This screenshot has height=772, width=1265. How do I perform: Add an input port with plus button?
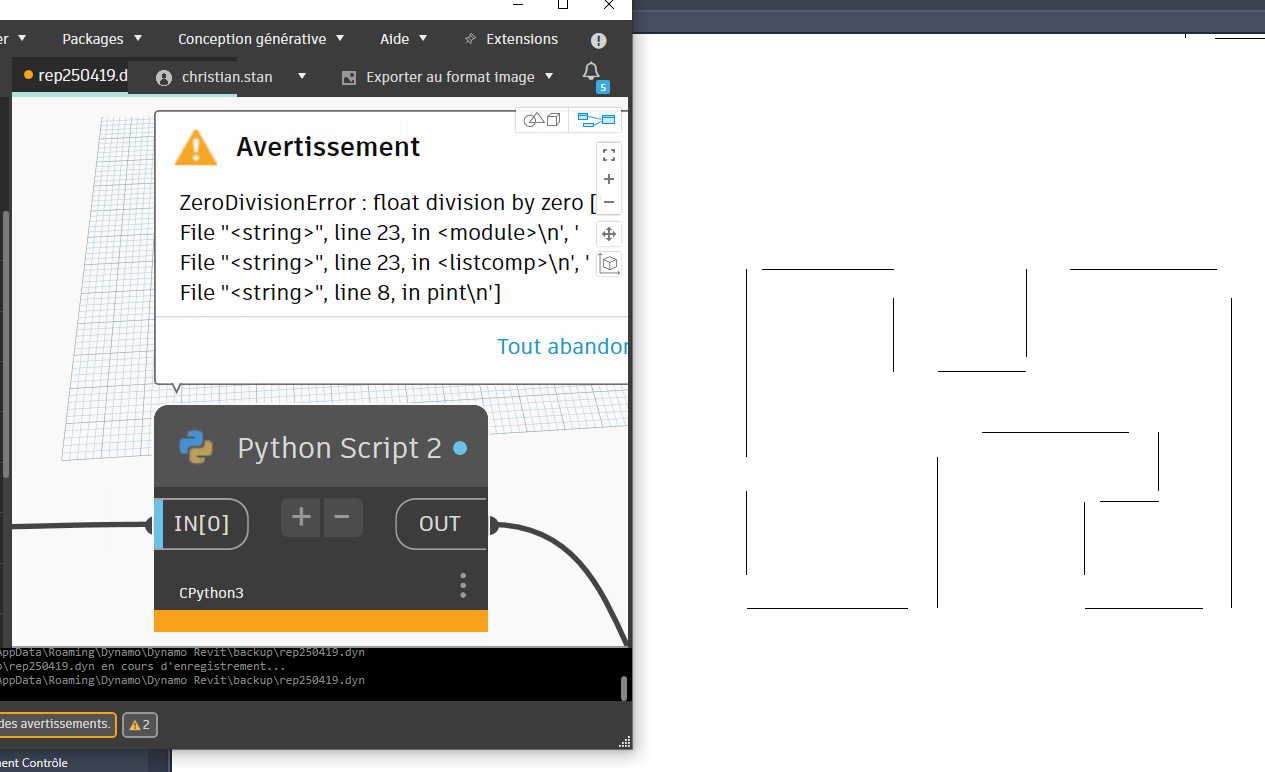coord(301,518)
